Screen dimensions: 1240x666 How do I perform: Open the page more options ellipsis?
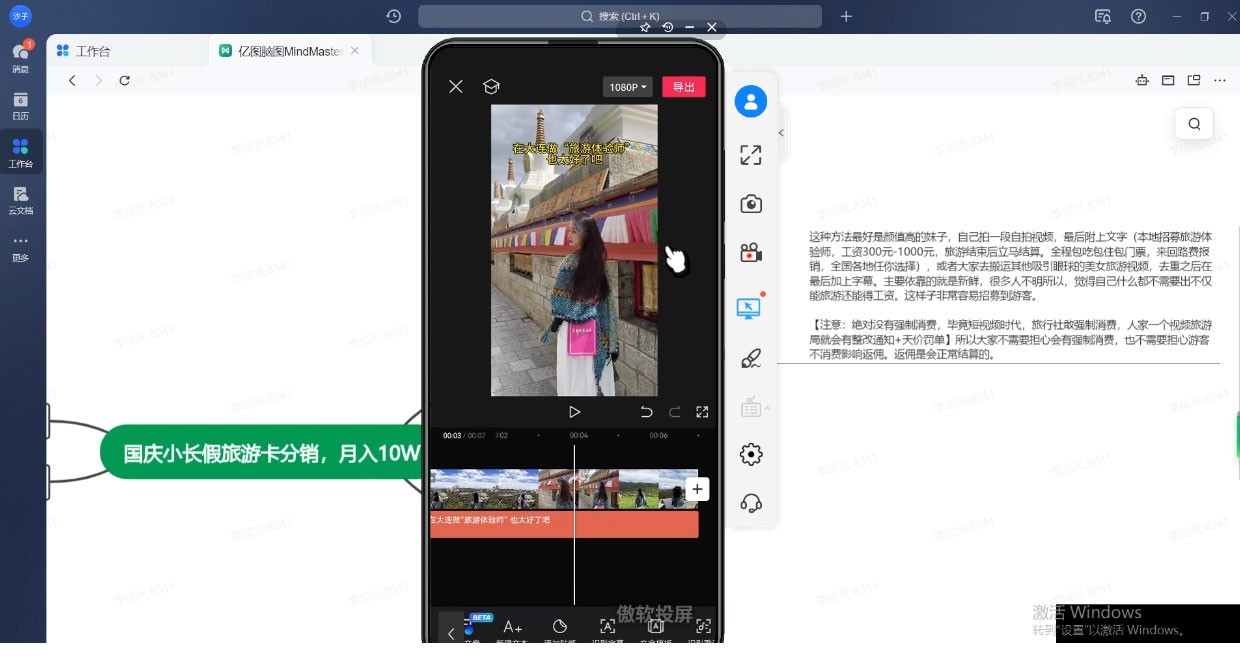[1220, 80]
